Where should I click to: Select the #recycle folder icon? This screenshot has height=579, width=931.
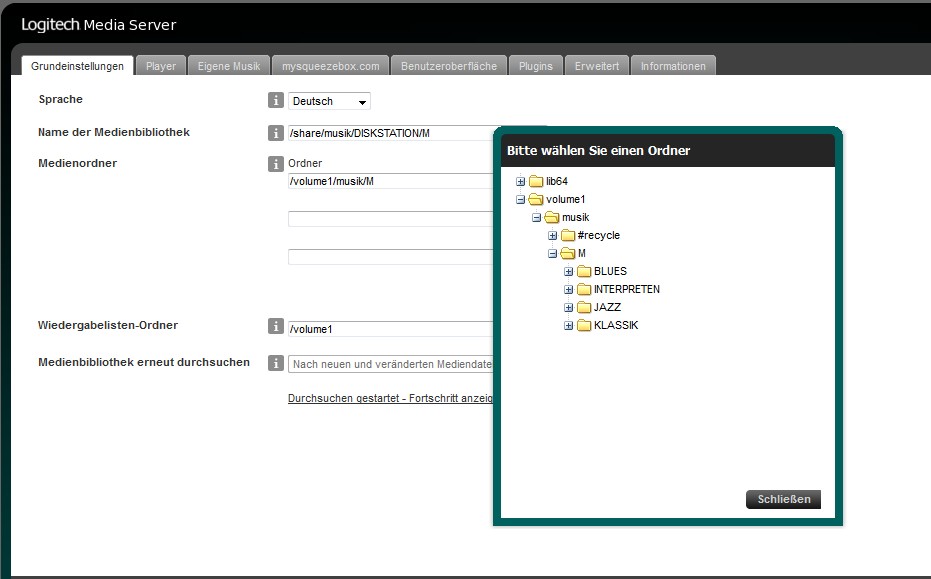click(568, 235)
